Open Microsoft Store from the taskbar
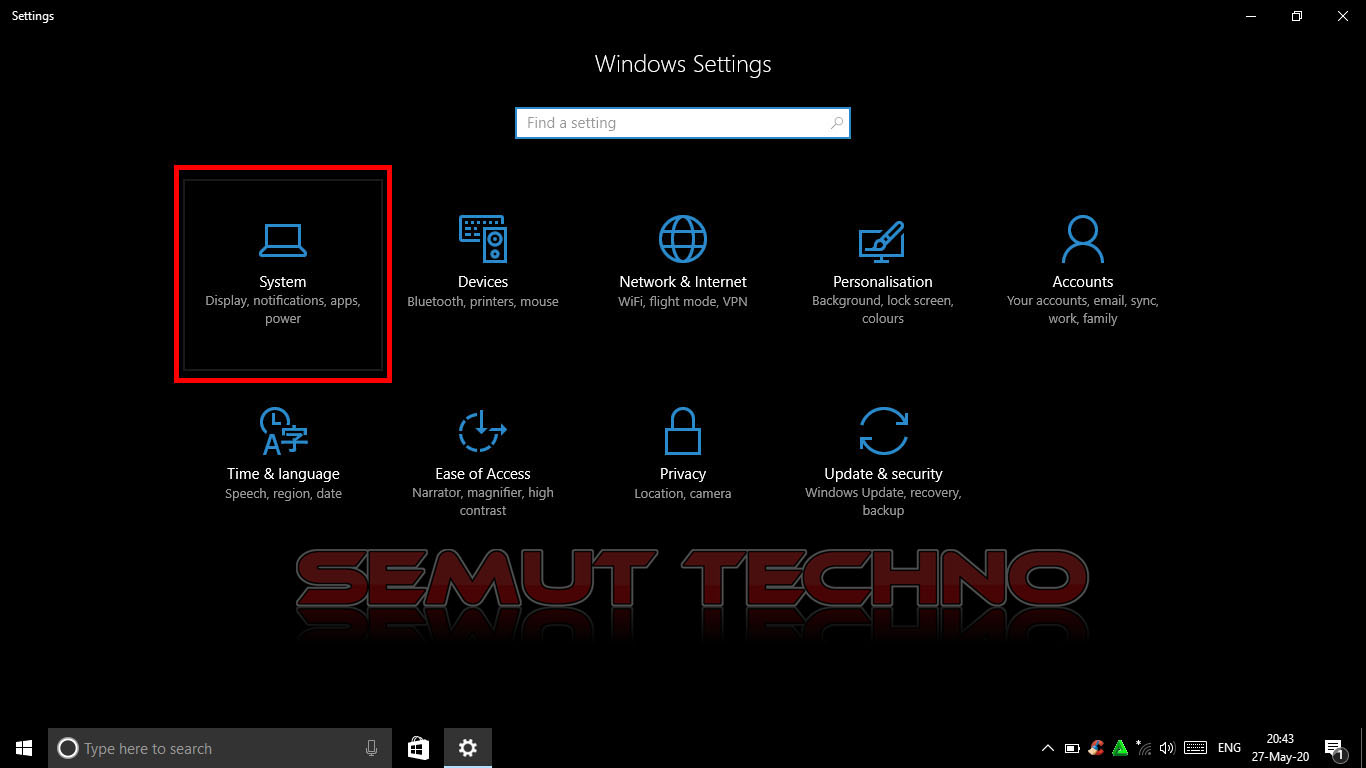1366x768 pixels. 419,748
